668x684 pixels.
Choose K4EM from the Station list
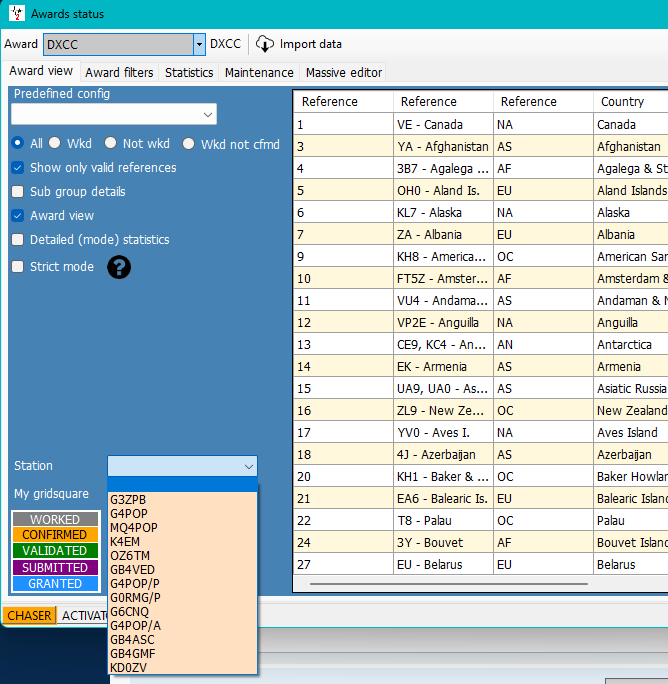[182, 541]
